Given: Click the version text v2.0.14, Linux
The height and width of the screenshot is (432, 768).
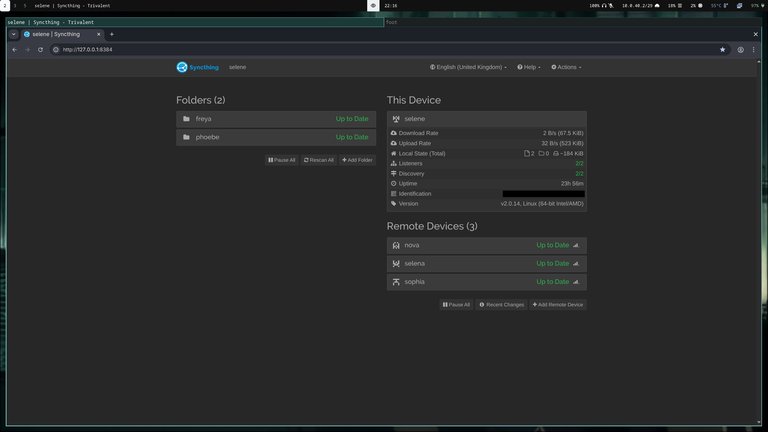Looking at the screenshot, I should coord(542,204).
